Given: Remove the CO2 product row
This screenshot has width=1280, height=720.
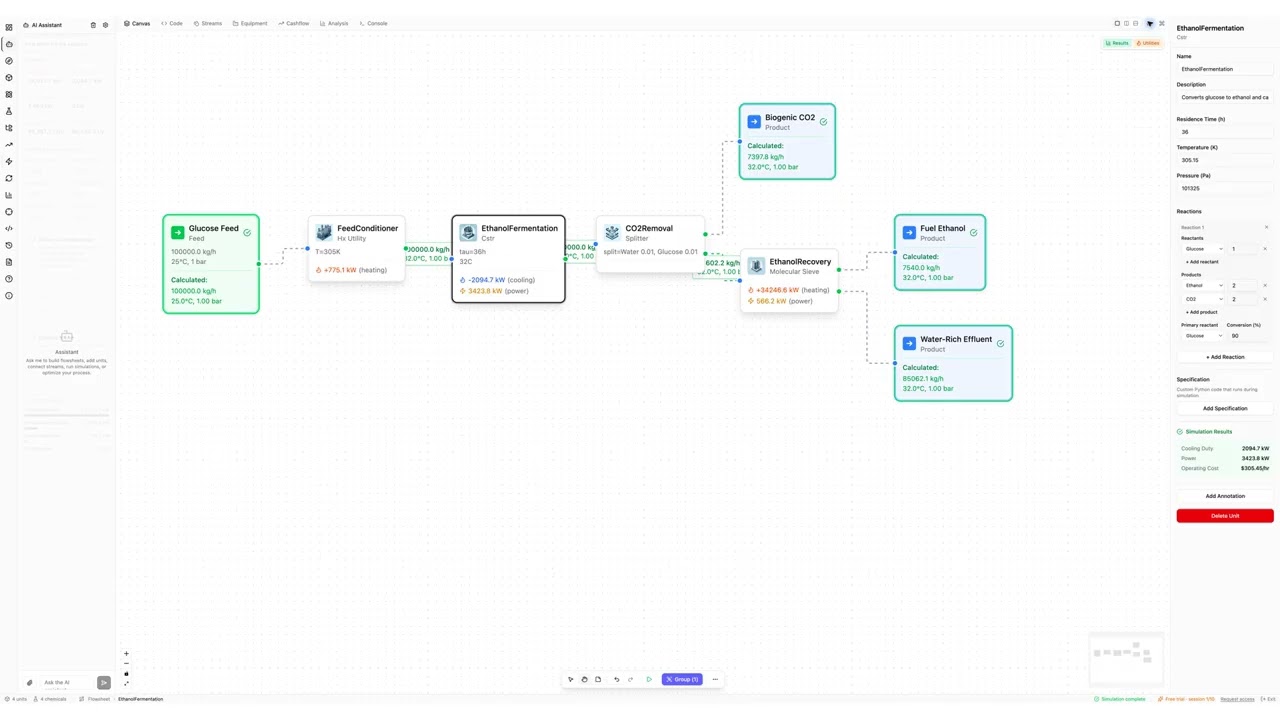Looking at the screenshot, I should [x=1265, y=299].
